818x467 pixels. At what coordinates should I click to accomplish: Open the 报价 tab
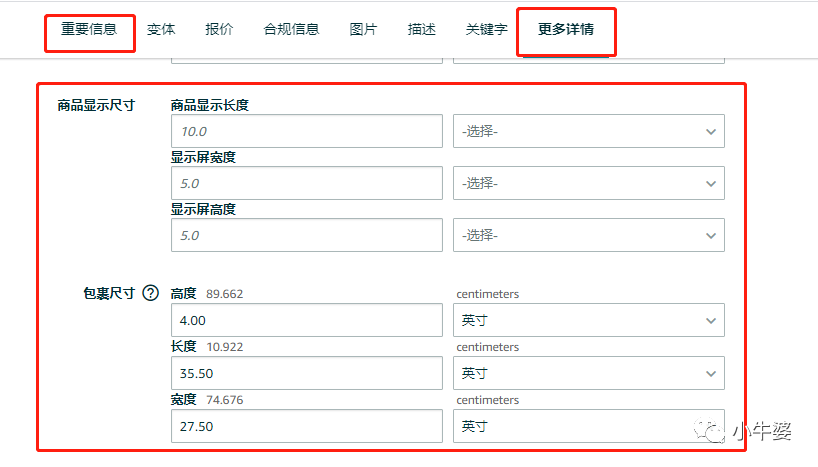click(219, 29)
